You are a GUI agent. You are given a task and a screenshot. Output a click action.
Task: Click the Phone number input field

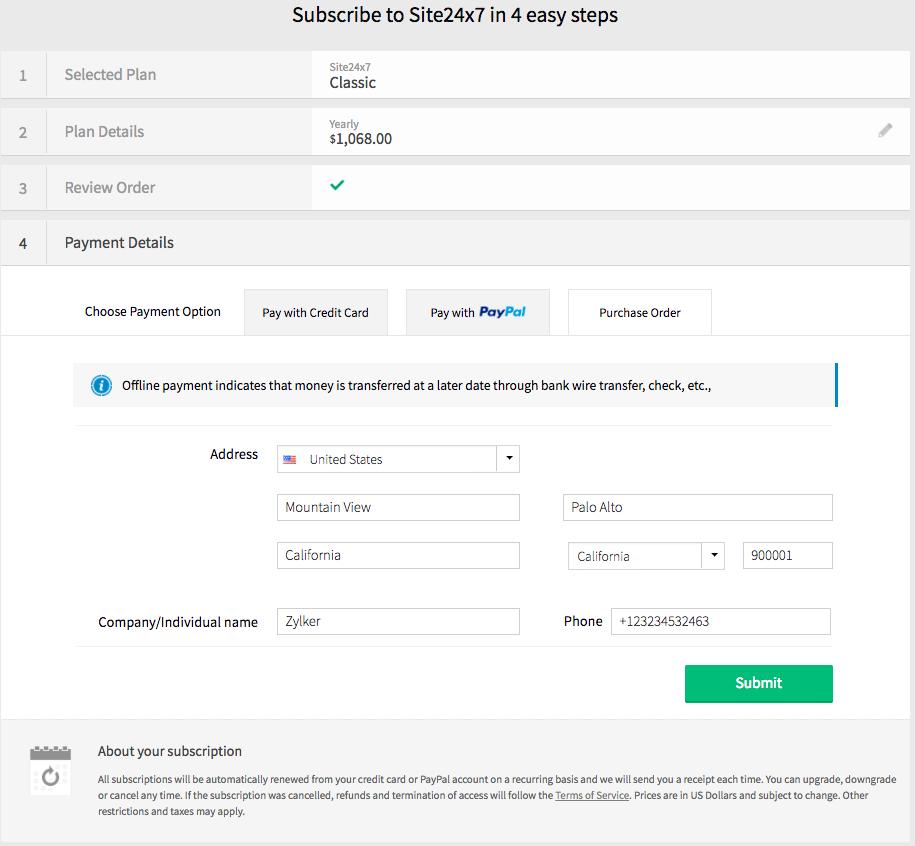(x=720, y=621)
